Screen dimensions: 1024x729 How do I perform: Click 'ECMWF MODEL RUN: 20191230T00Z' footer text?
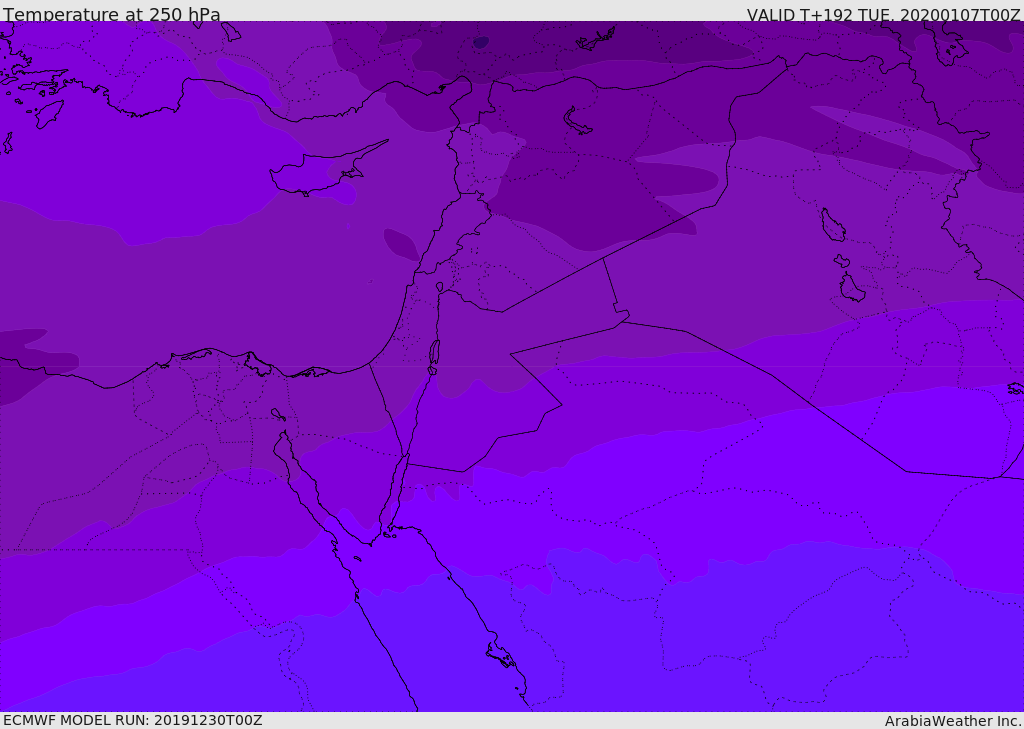coord(133,720)
